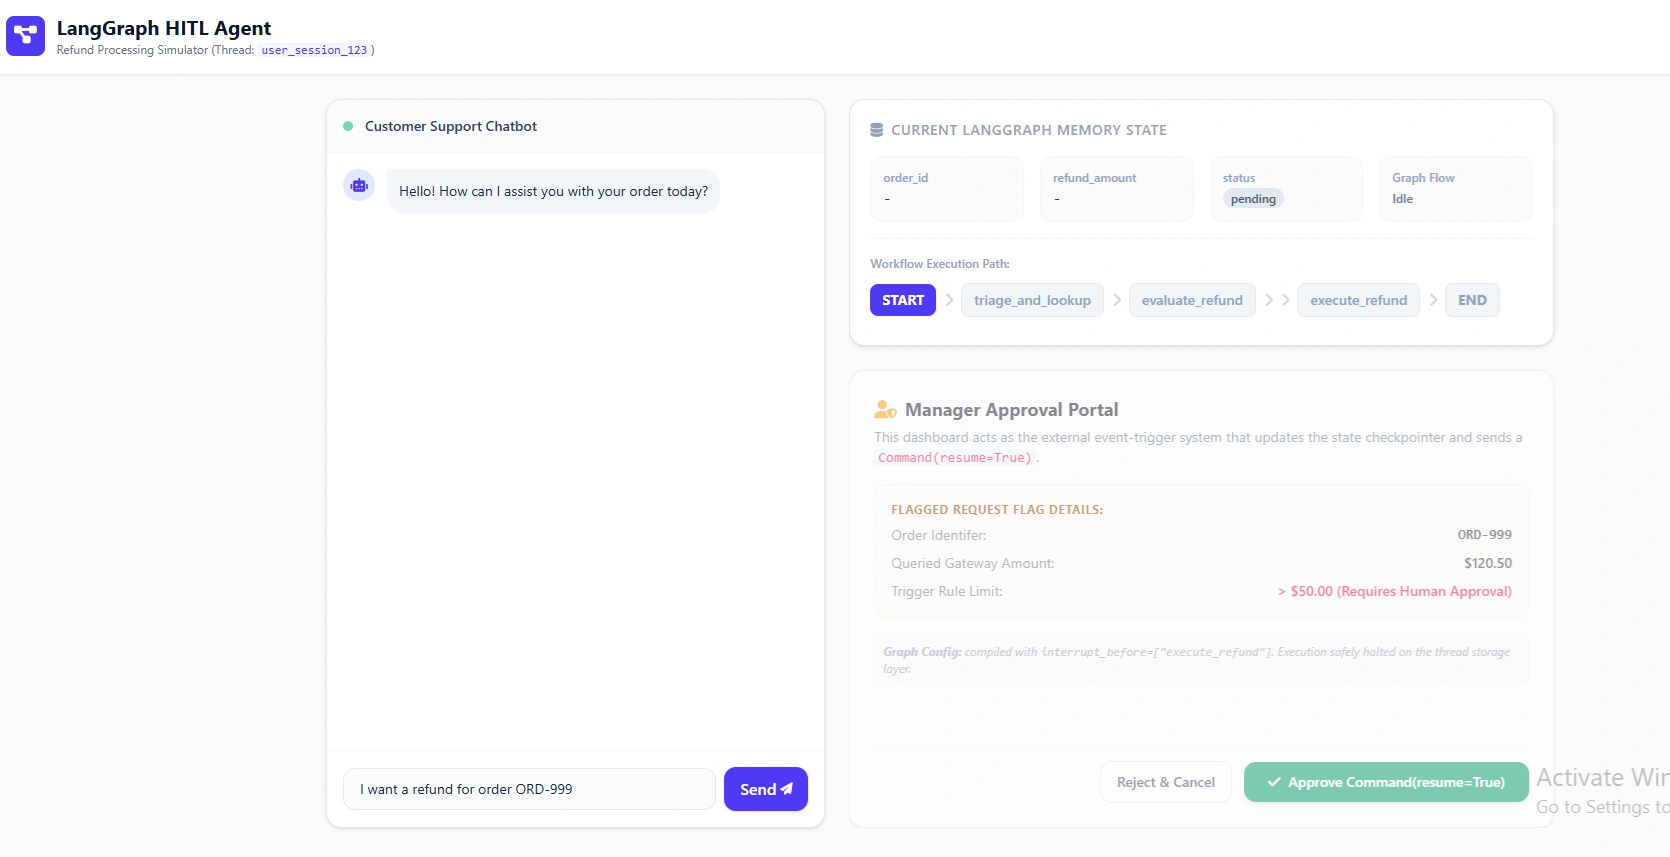This screenshot has height=857, width=1670.
Task: Select the triage_and_lookup workflow node
Action: pos(1032,300)
